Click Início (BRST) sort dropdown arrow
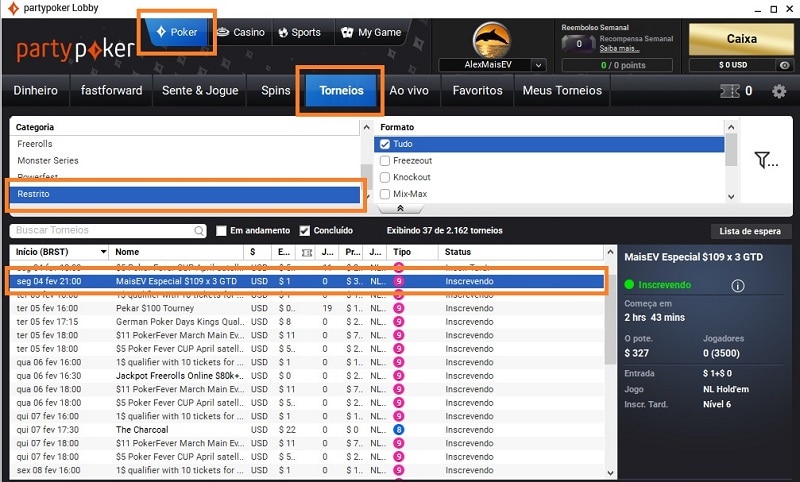This screenshot has height=482, width=800. (x=104, y=252)
